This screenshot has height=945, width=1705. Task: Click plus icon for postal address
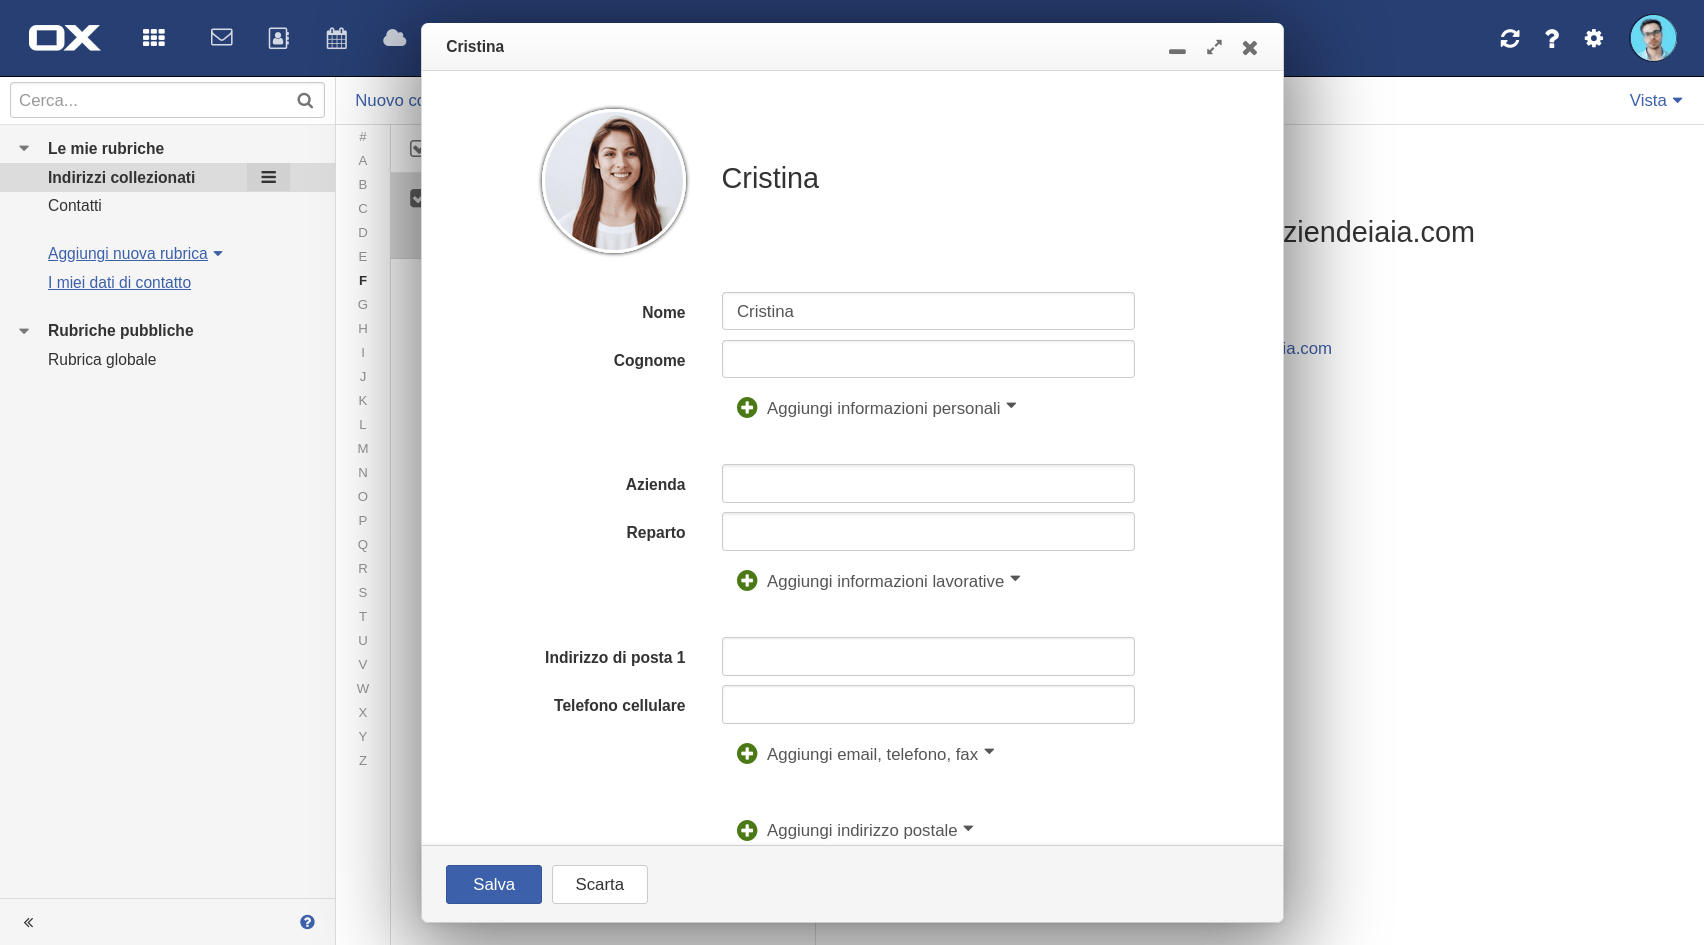[x=747, y=830]
